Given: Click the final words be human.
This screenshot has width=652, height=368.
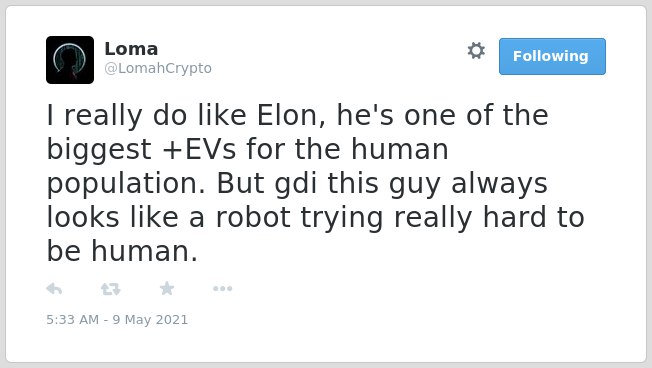Looking at the screenshot, I should tap(122, 251).
